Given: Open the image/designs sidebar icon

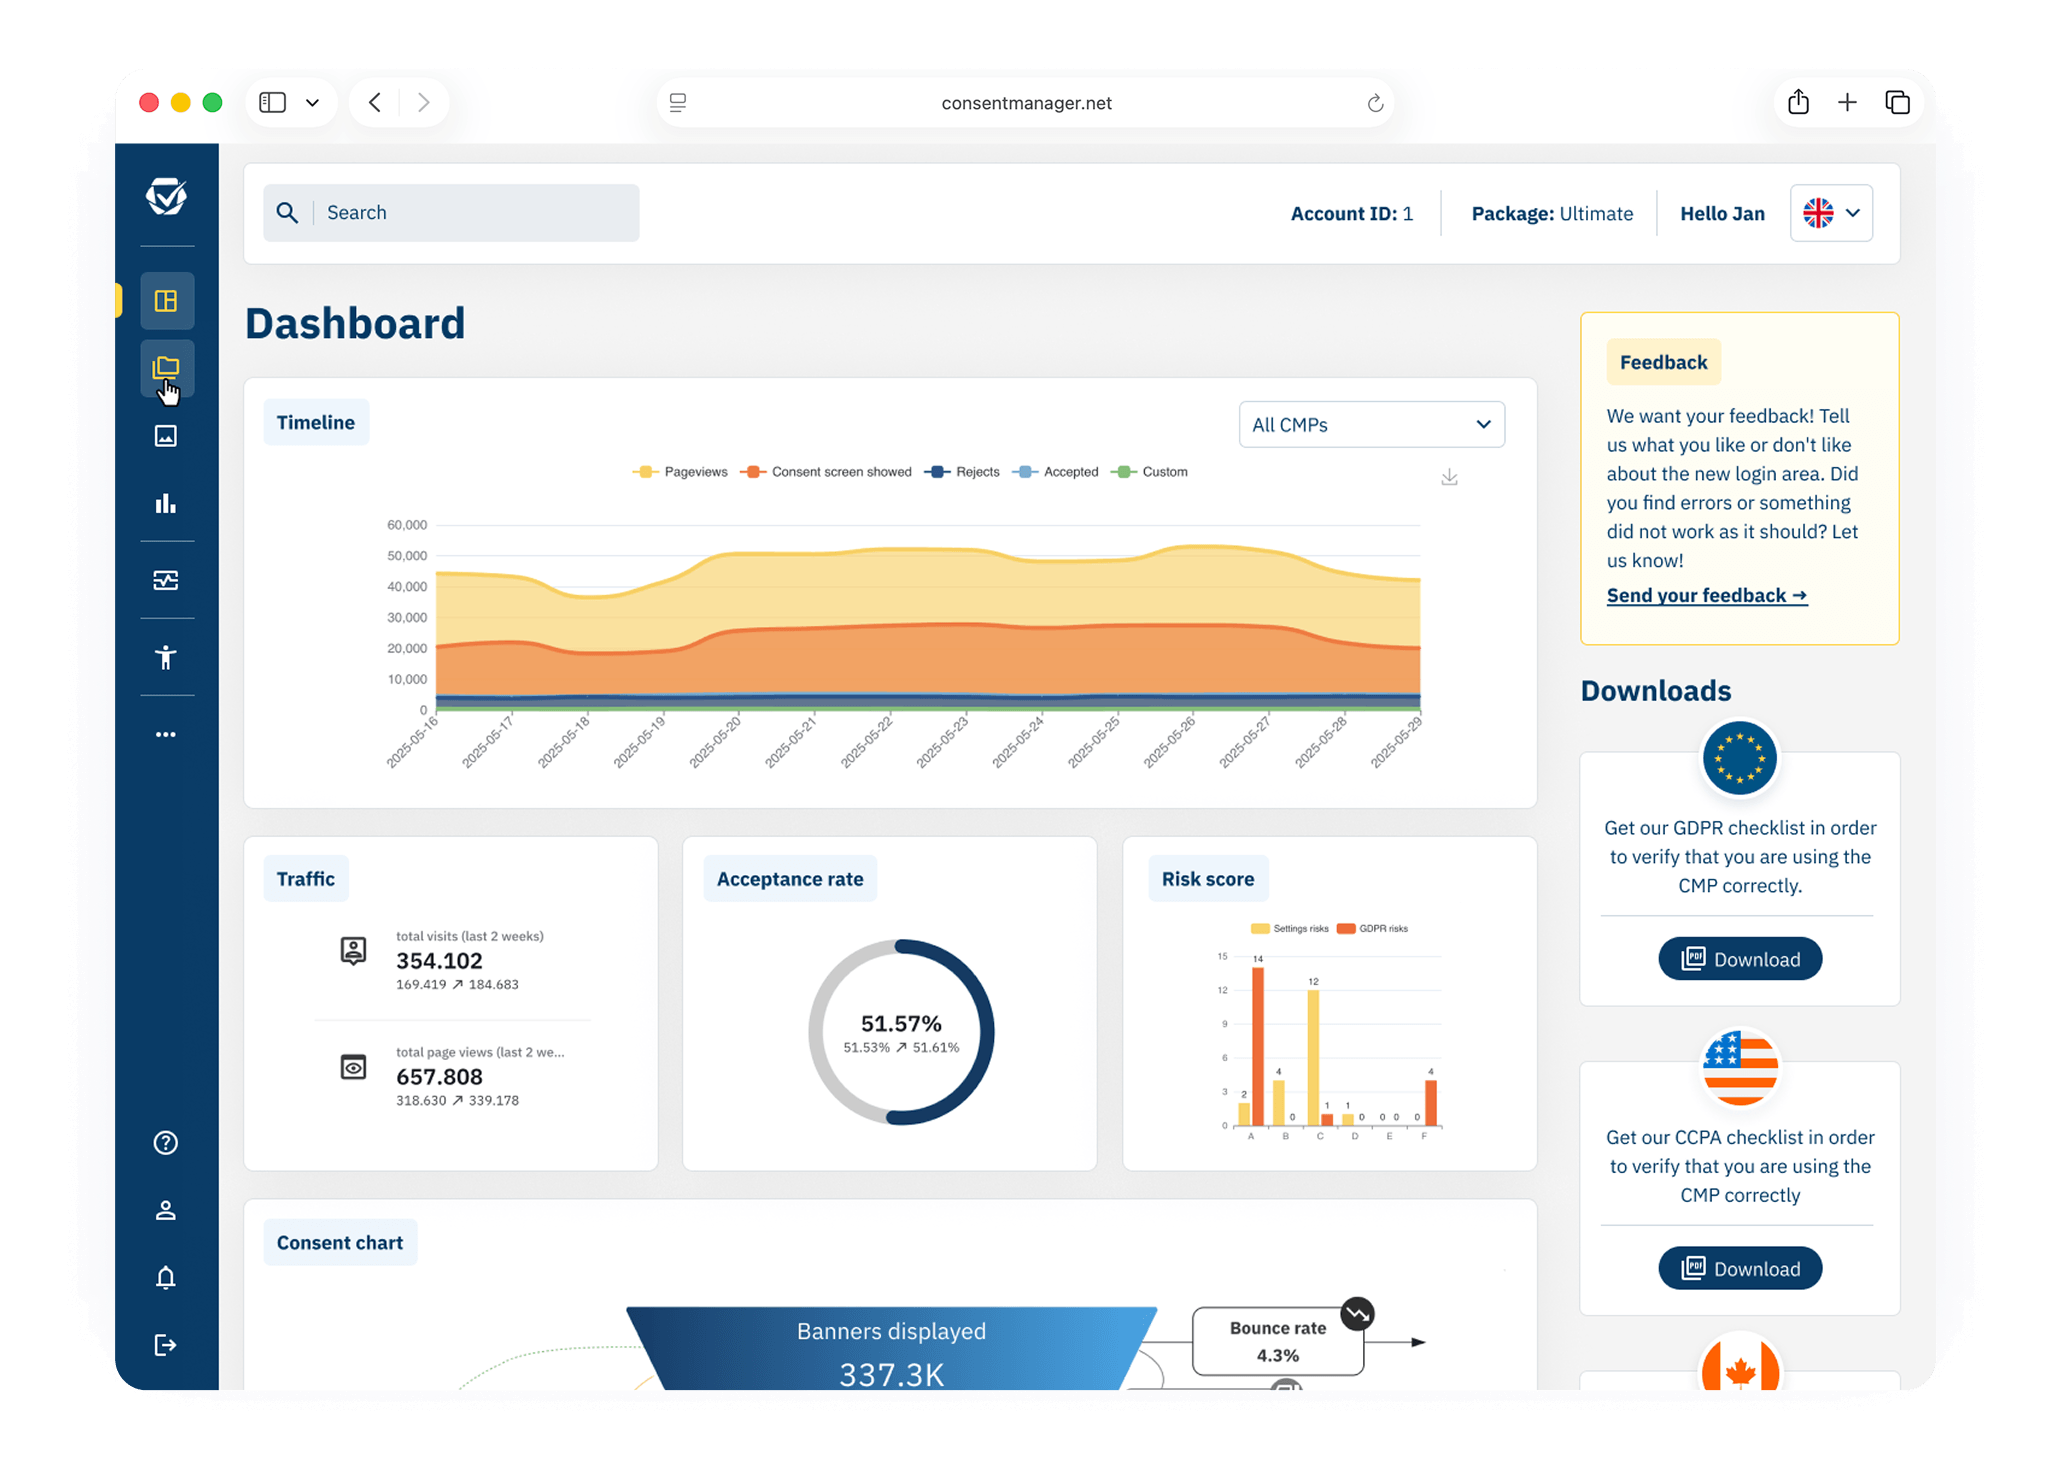Looking at the screenshot, I should click(166, 436).
